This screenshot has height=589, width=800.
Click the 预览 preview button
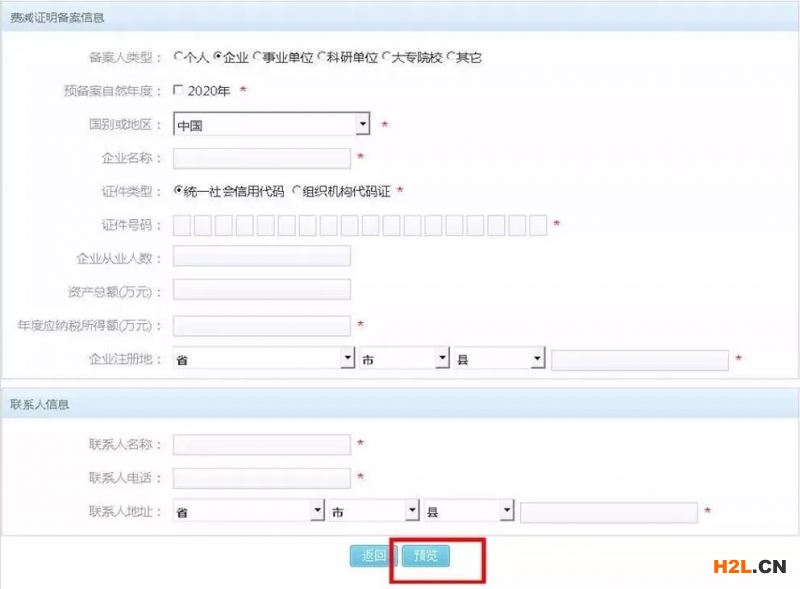click(425, 556)
